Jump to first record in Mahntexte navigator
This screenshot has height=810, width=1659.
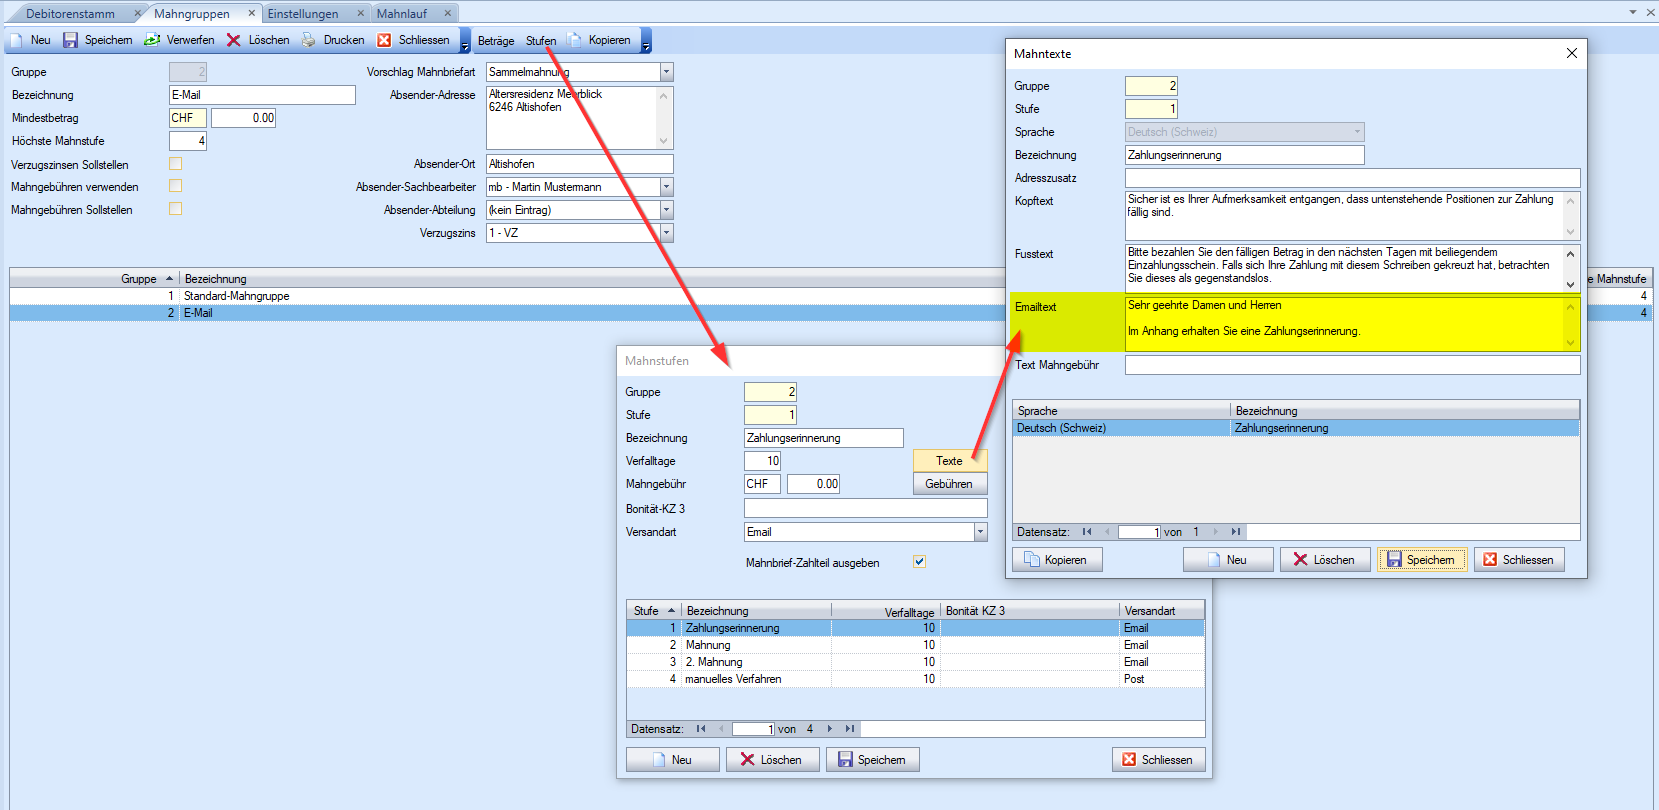(x=1087, y=532)
